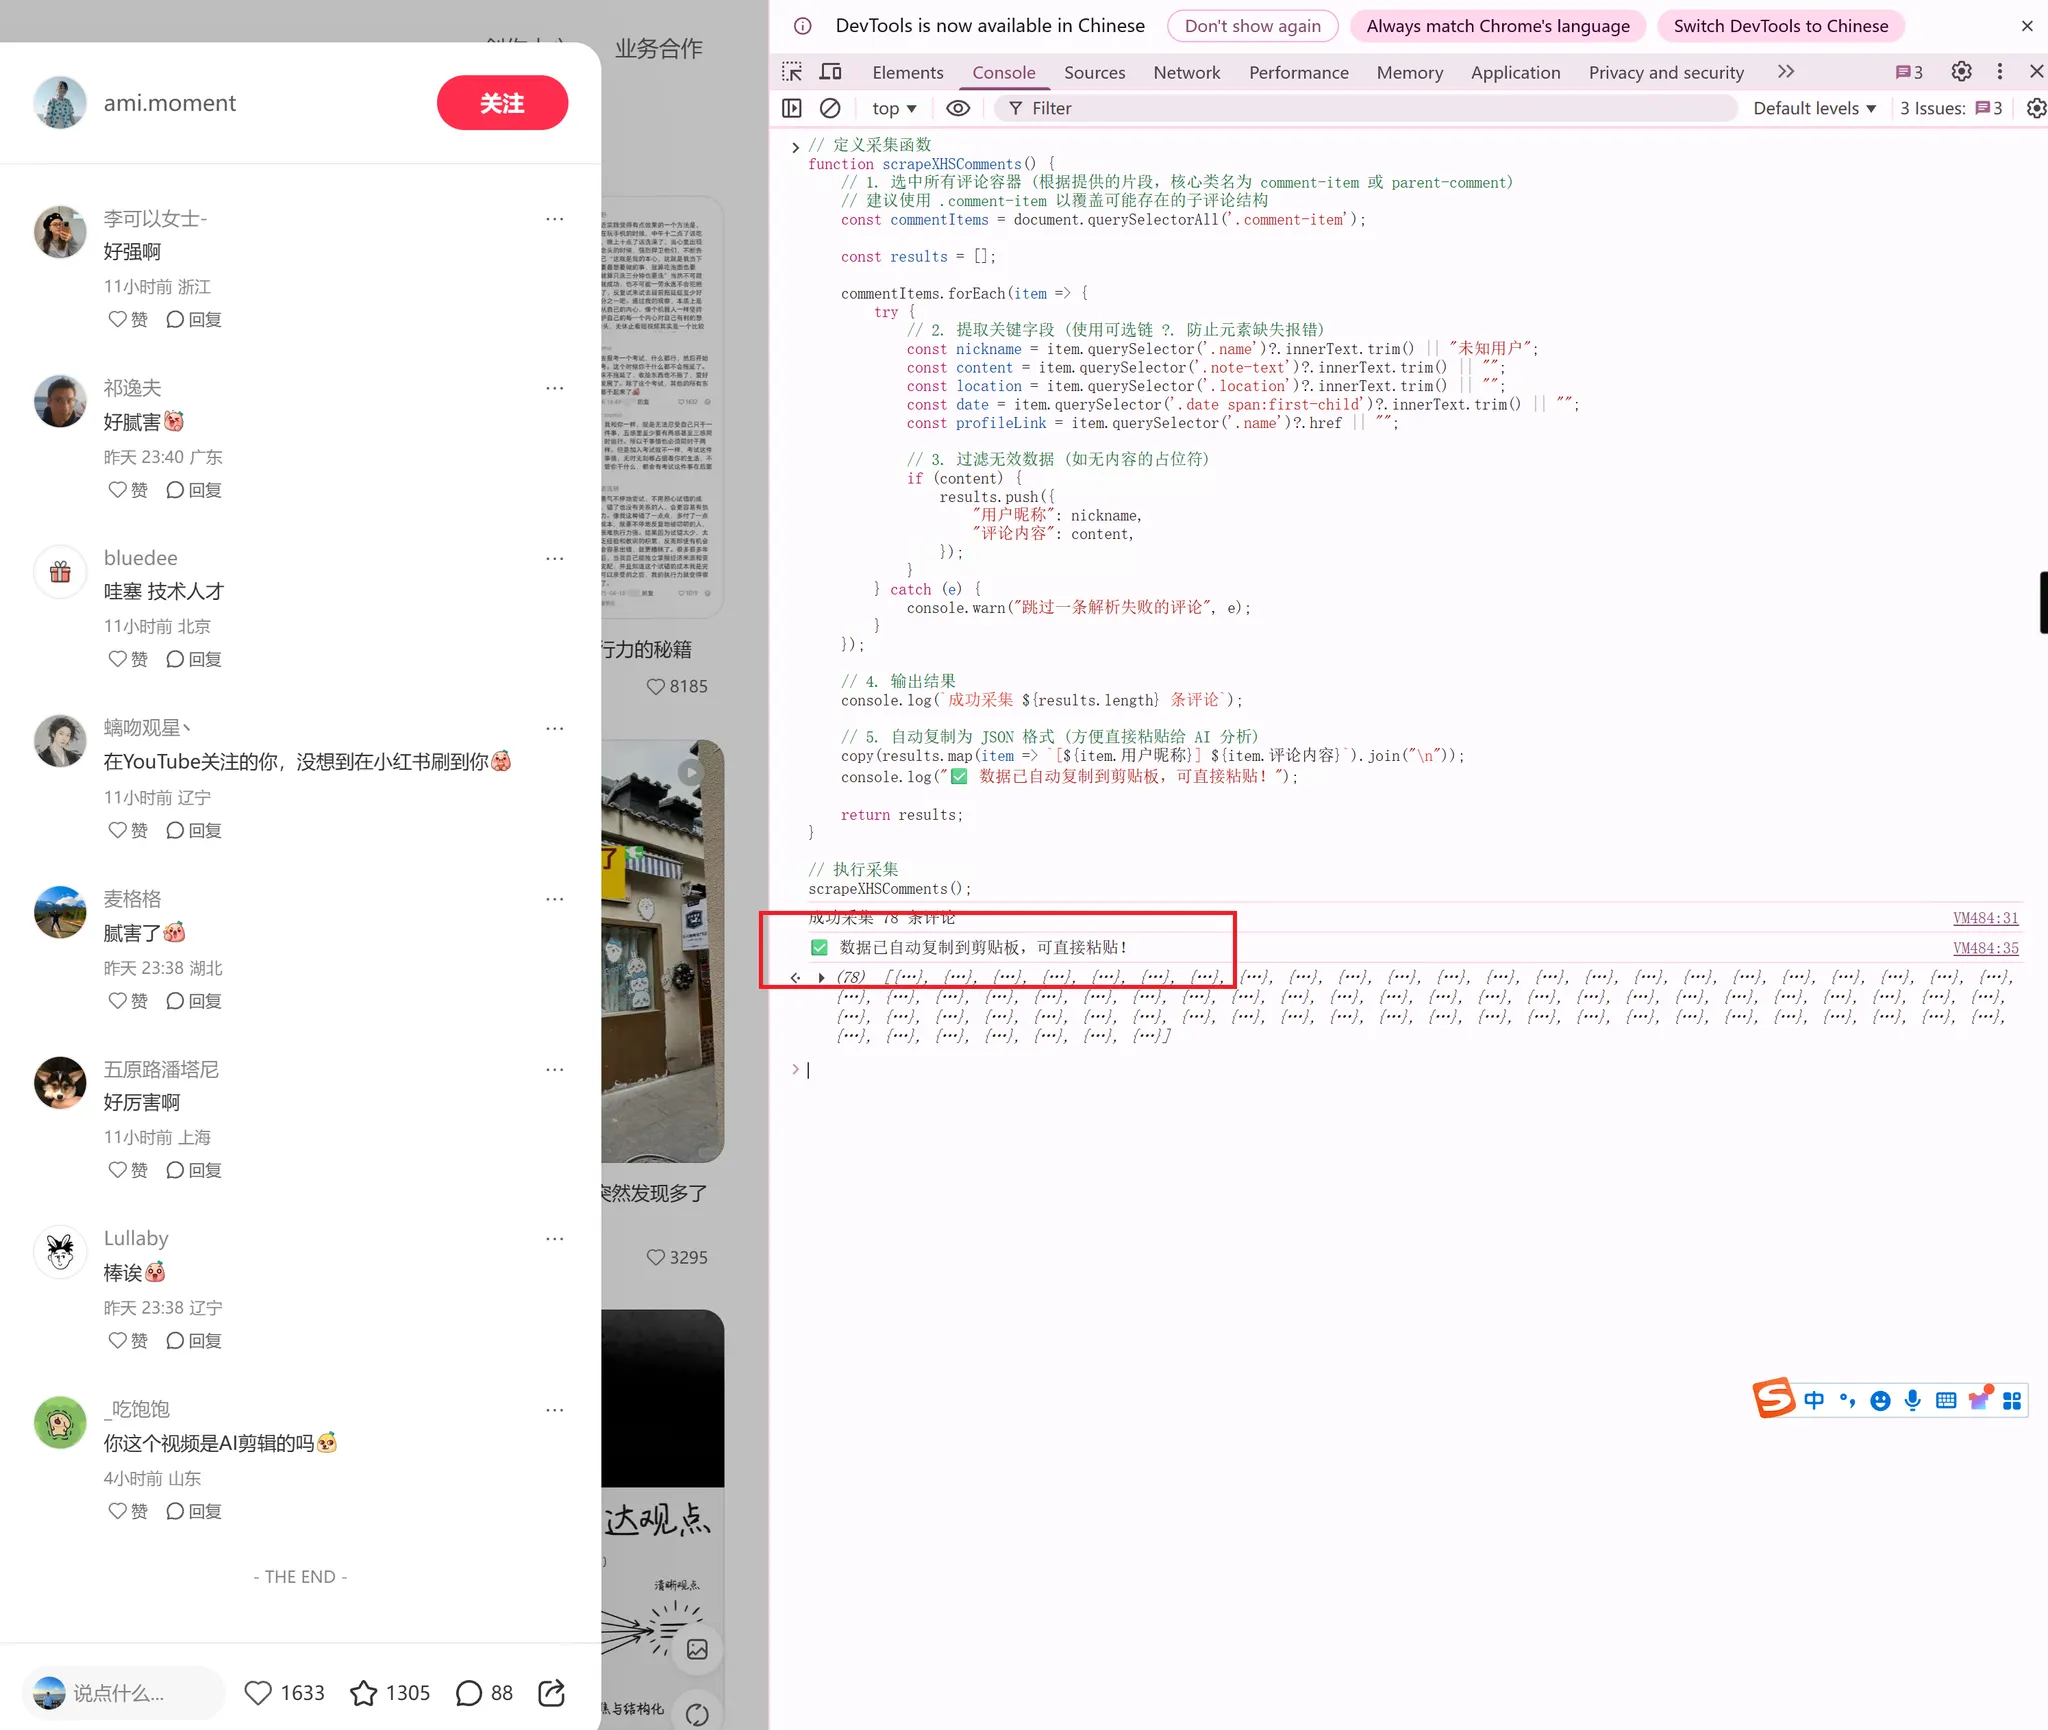Expand the (78) array result
Image resolution: width=2048 pixels, height=1730 pixels.
pyautogui.click(x=822, y=977)
